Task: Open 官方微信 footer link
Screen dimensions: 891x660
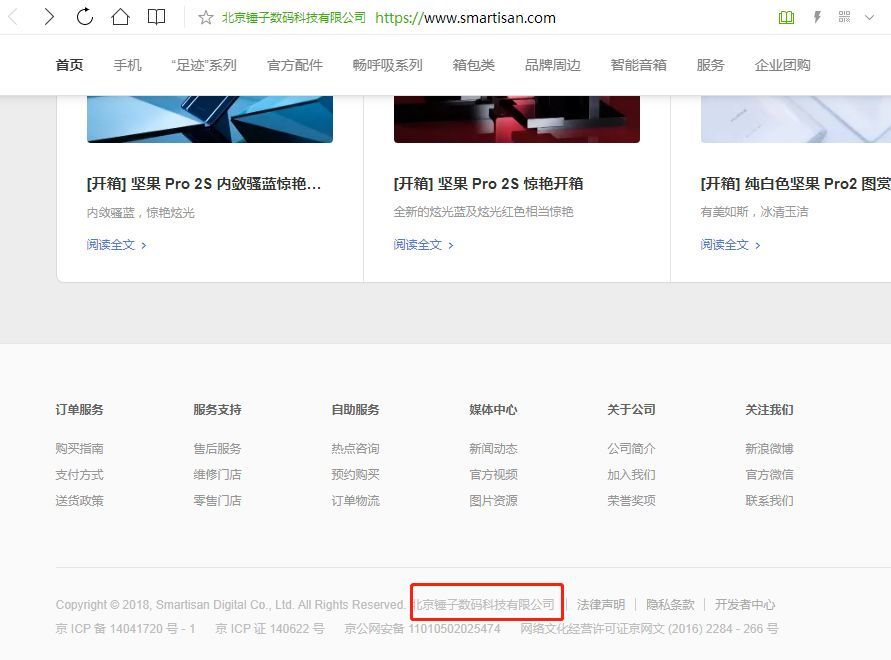Action: pos(769,475)
